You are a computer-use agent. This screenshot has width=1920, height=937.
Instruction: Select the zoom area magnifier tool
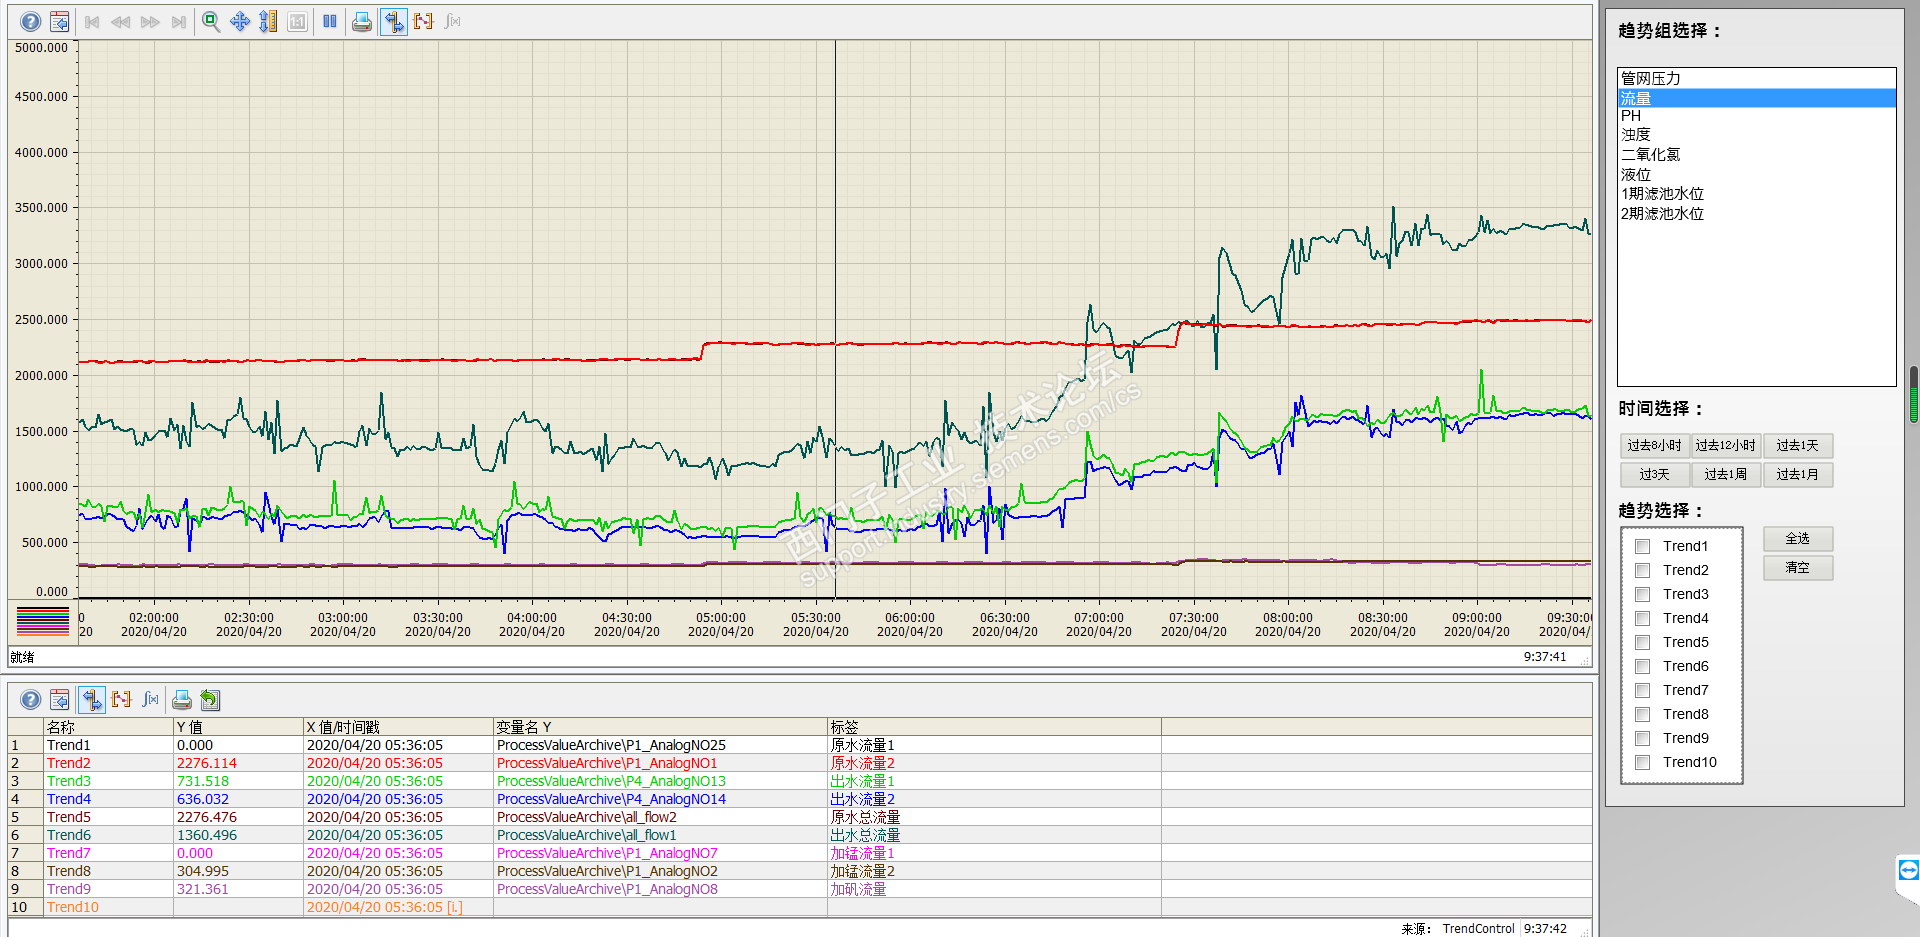pos(211,21)
